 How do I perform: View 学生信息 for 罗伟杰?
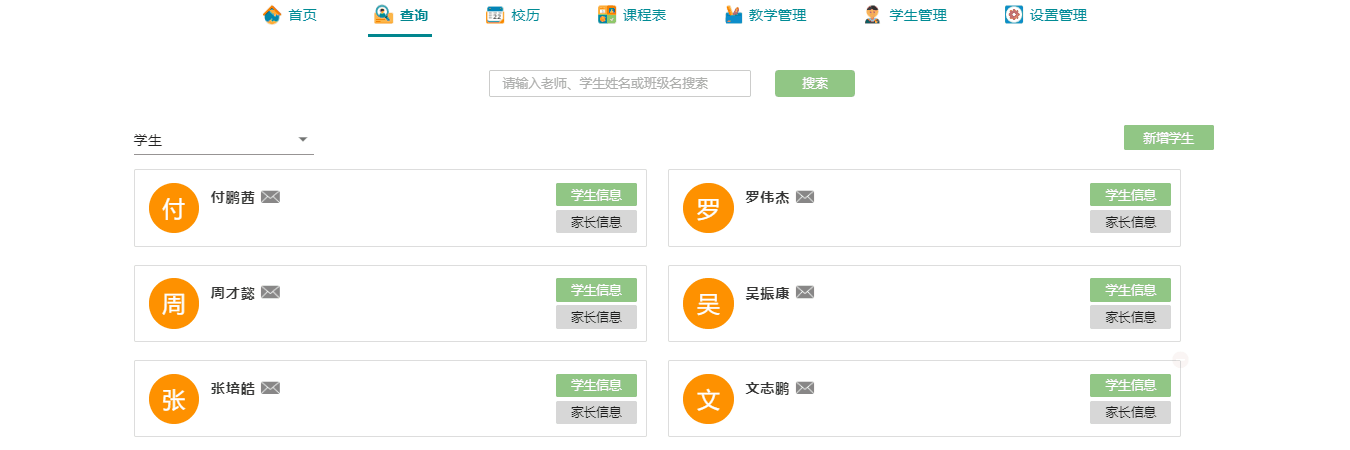pyautogui.click(x=1130, y=195)
